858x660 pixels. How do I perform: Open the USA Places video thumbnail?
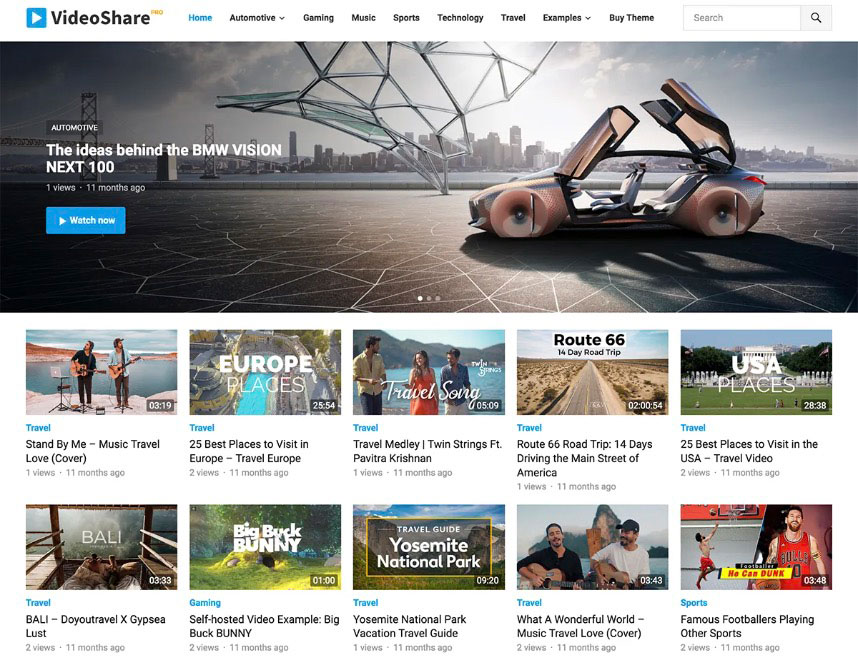(756, 372)
